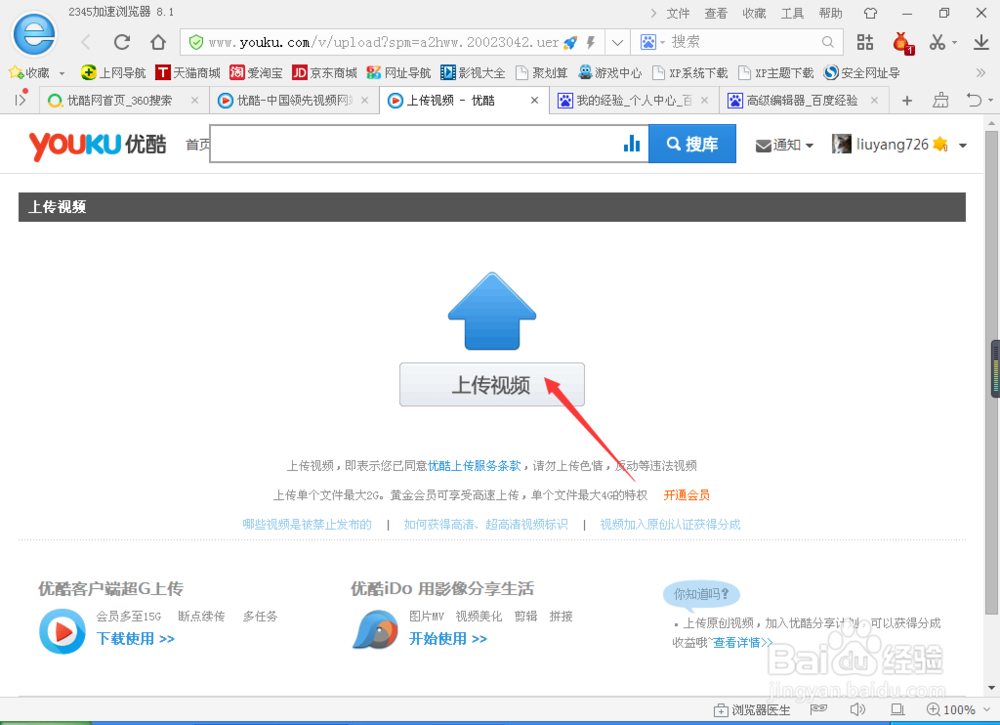Go to the browser home page
Screen dimensions: 1000x725
coord(158,42)
